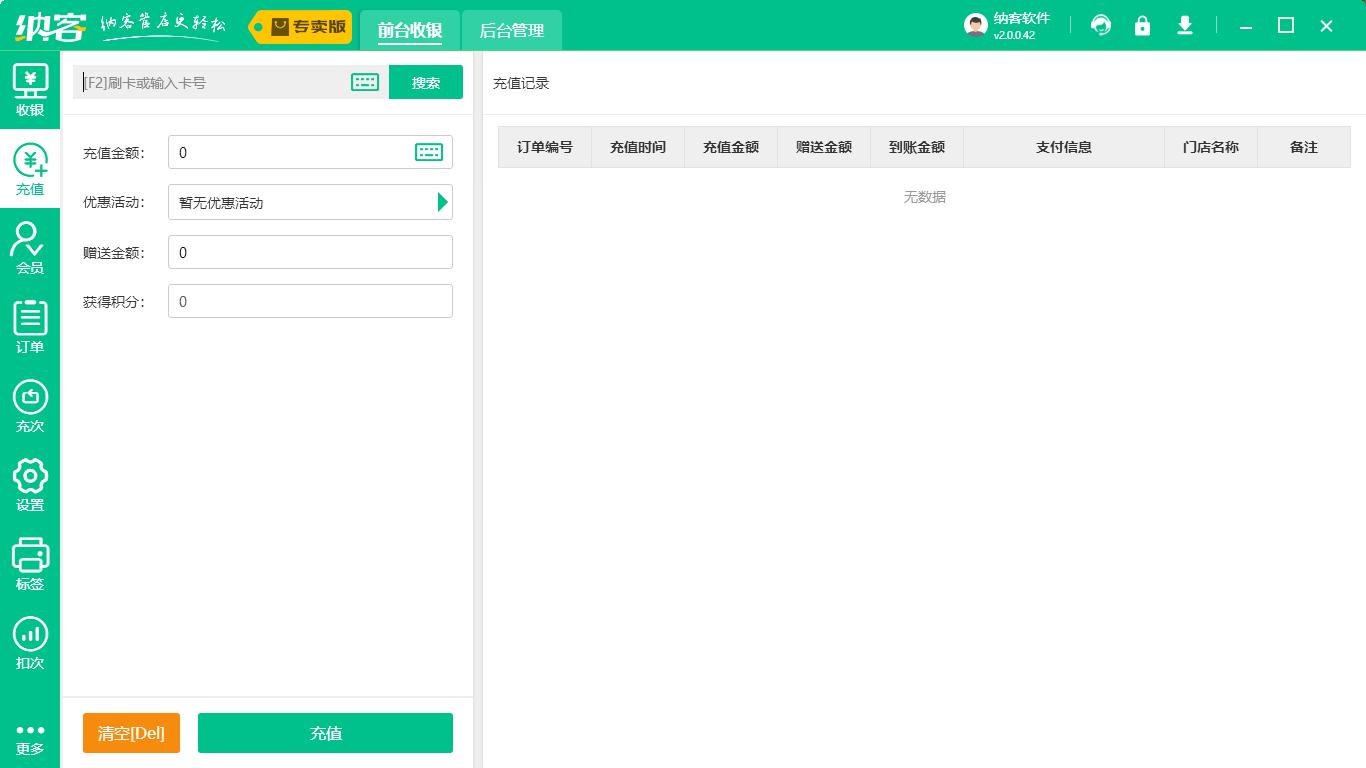Click the keyboard icon in card number field
This screenshot has width=1366, height=768.
pyautogui.click(x=364, y=82)
